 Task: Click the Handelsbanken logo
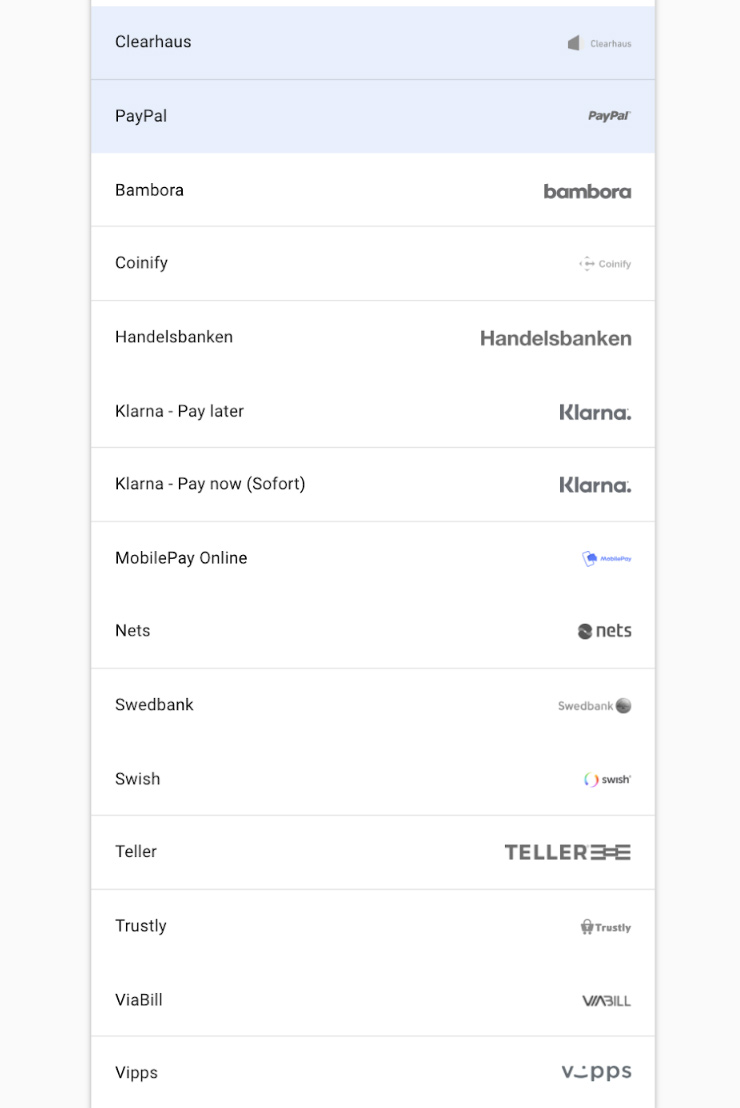[x=556, y=338]
